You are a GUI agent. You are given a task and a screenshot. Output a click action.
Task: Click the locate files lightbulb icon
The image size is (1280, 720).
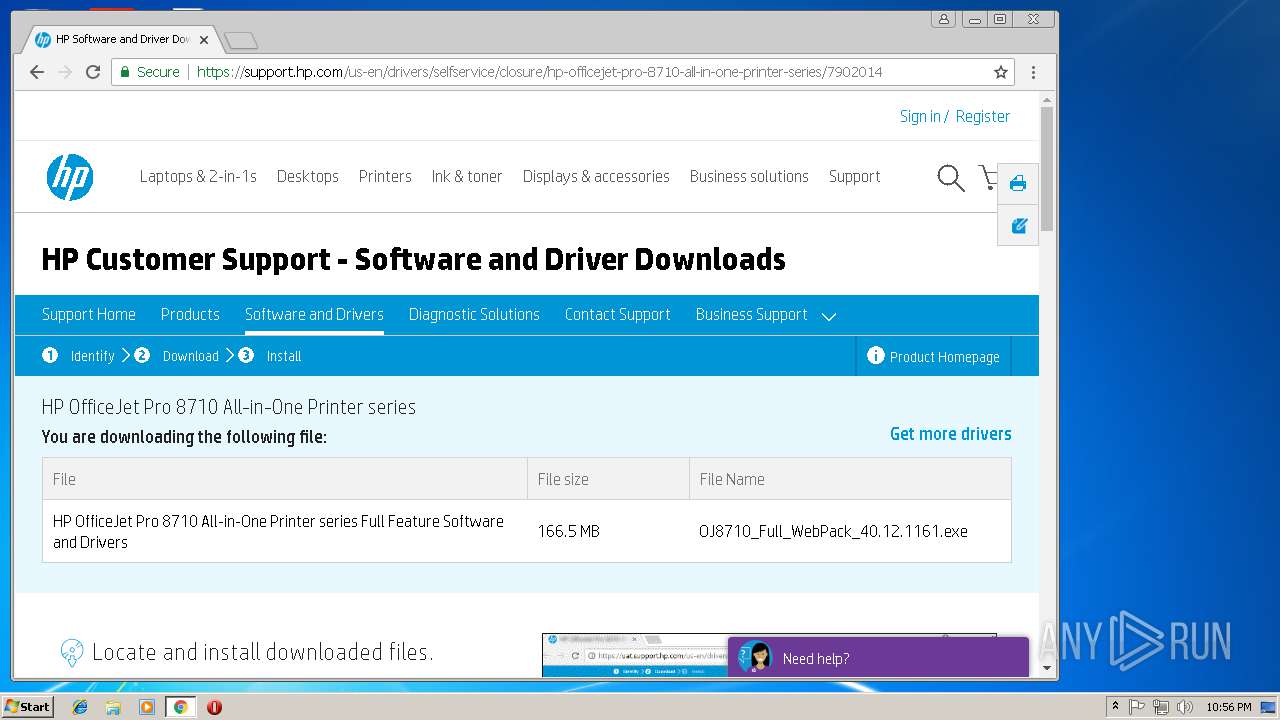[72, 653]
